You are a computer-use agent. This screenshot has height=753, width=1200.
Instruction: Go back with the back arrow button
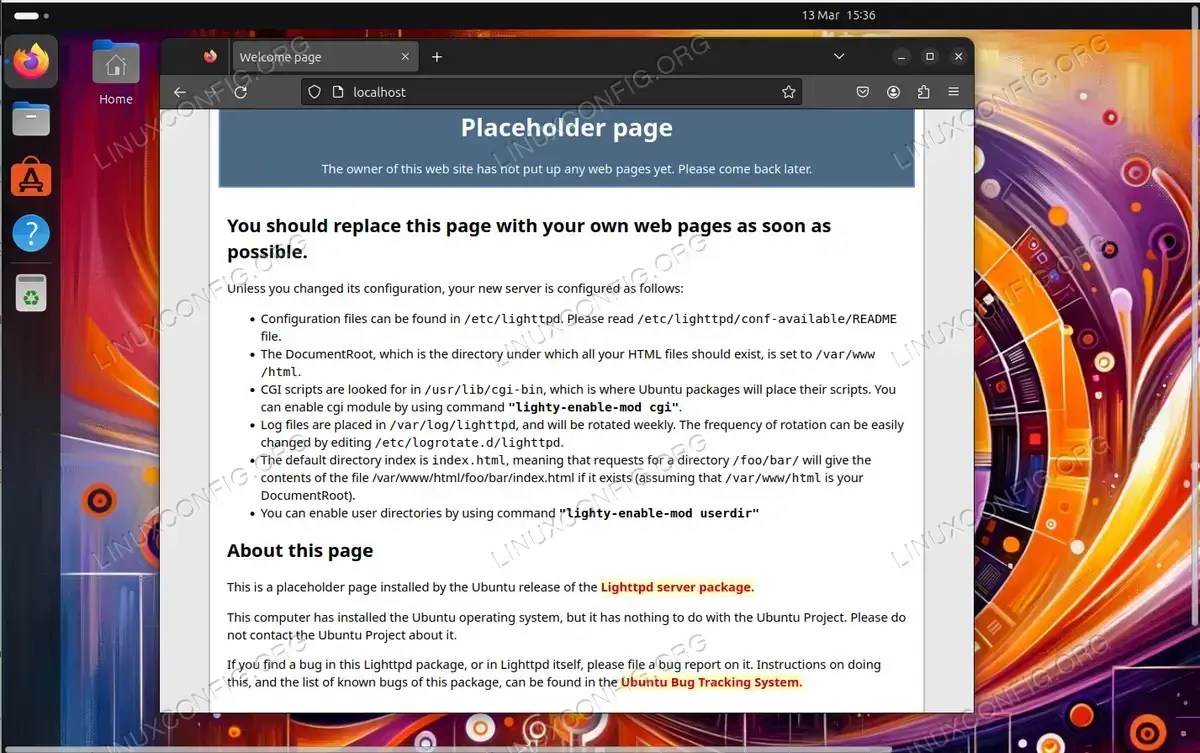pos(180,92)
